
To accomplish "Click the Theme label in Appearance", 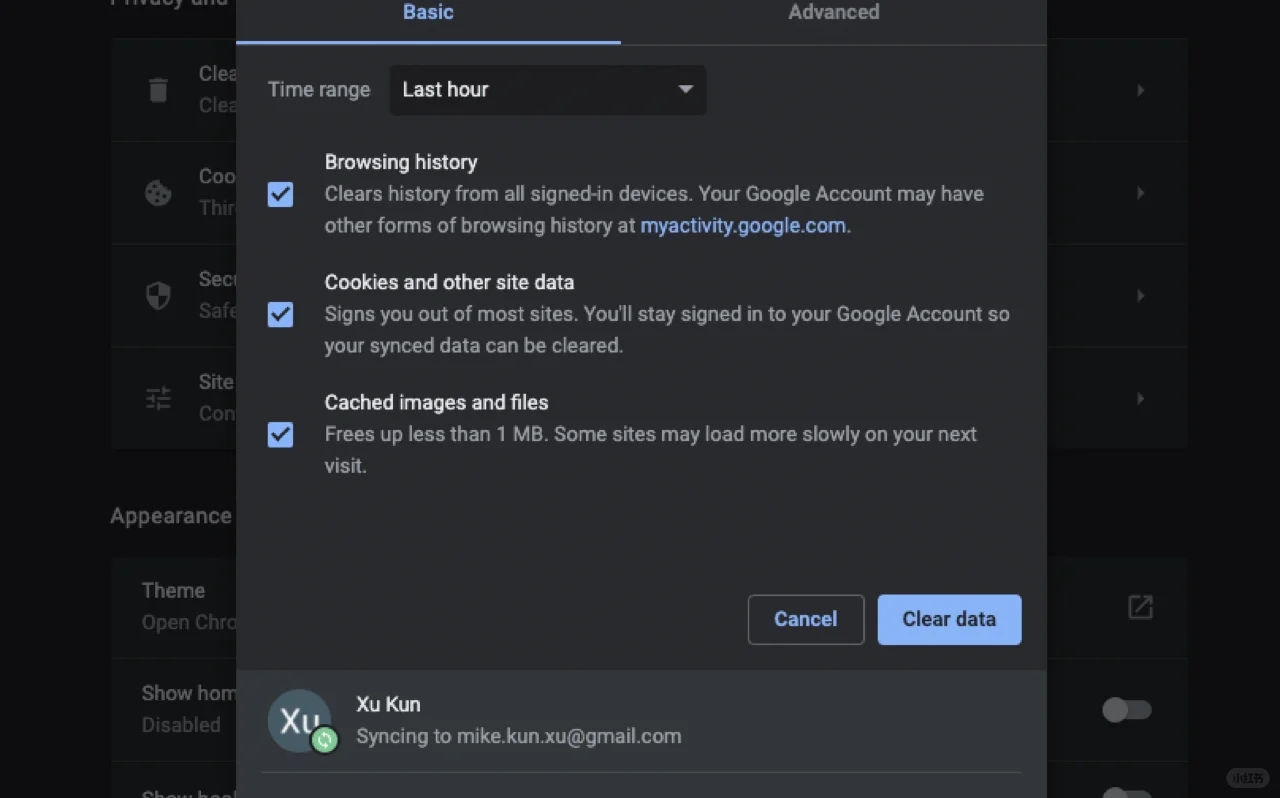I will pos(173,591).
